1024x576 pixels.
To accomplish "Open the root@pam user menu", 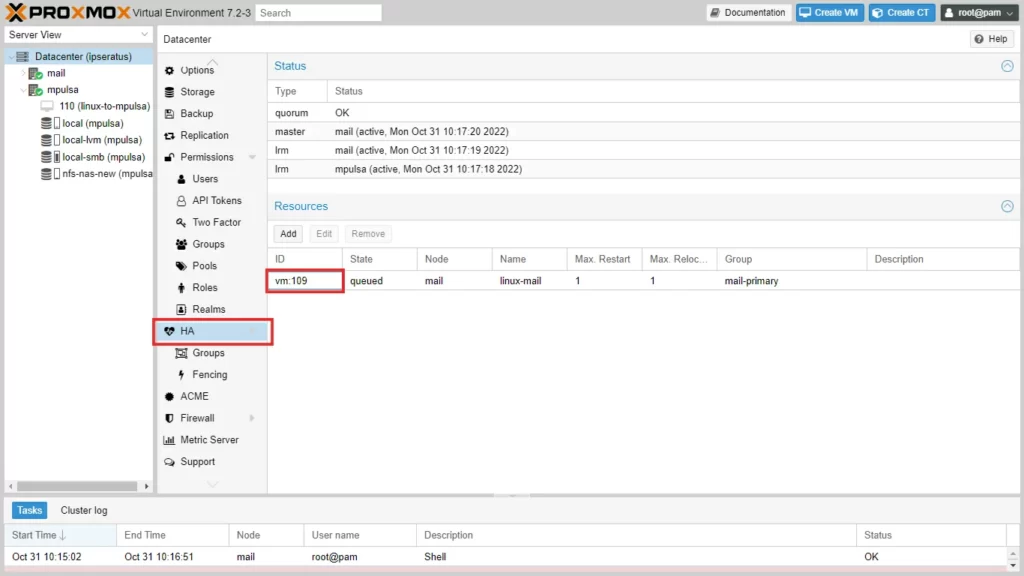I will [x=978, y=13].
